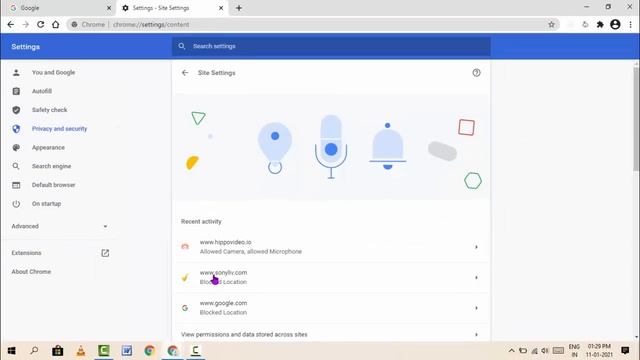Go back with the browser back arrow
Image resolution: width=640 pixels, height=360 pixels.
tap(11, 24)
